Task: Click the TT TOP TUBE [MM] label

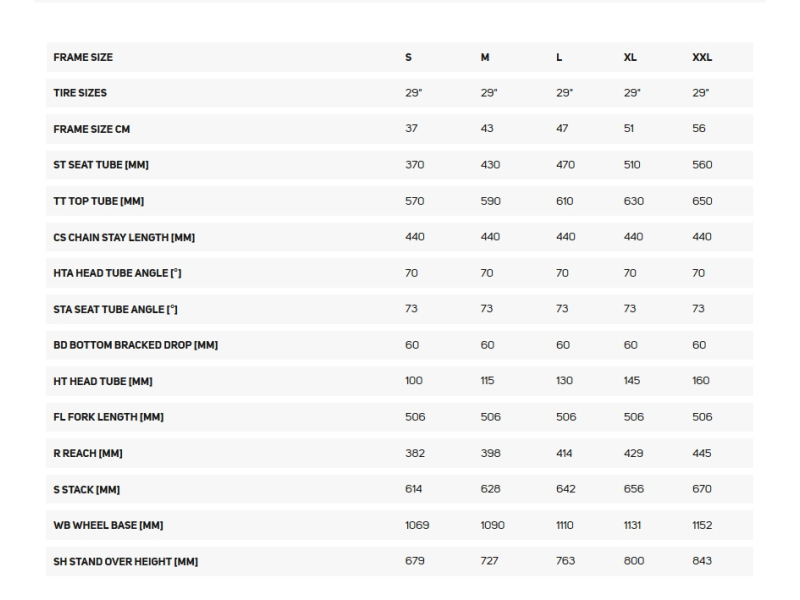Action: point(99,201)
